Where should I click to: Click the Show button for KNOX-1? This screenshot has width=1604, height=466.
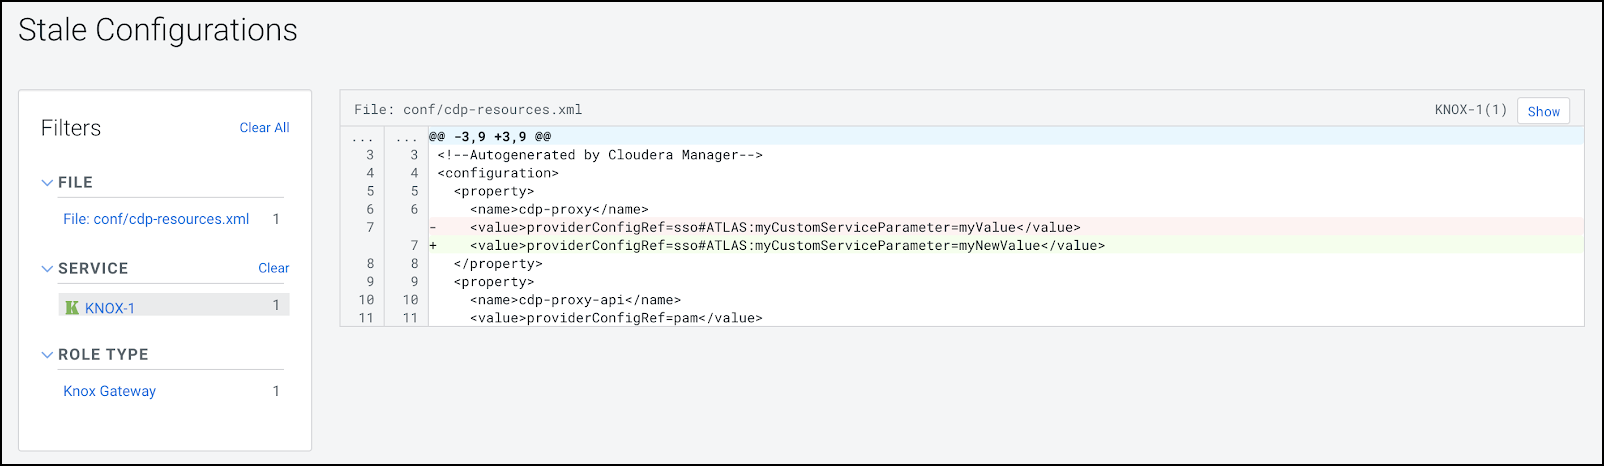pyautogui.click(x=1543, y=111)
